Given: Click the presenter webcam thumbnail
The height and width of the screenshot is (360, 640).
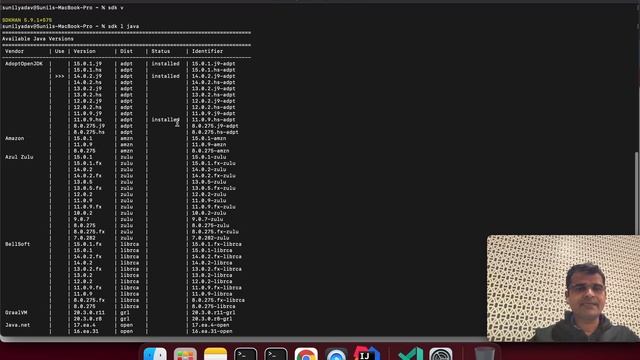Looking at the screenshot, I should point(563,288).
